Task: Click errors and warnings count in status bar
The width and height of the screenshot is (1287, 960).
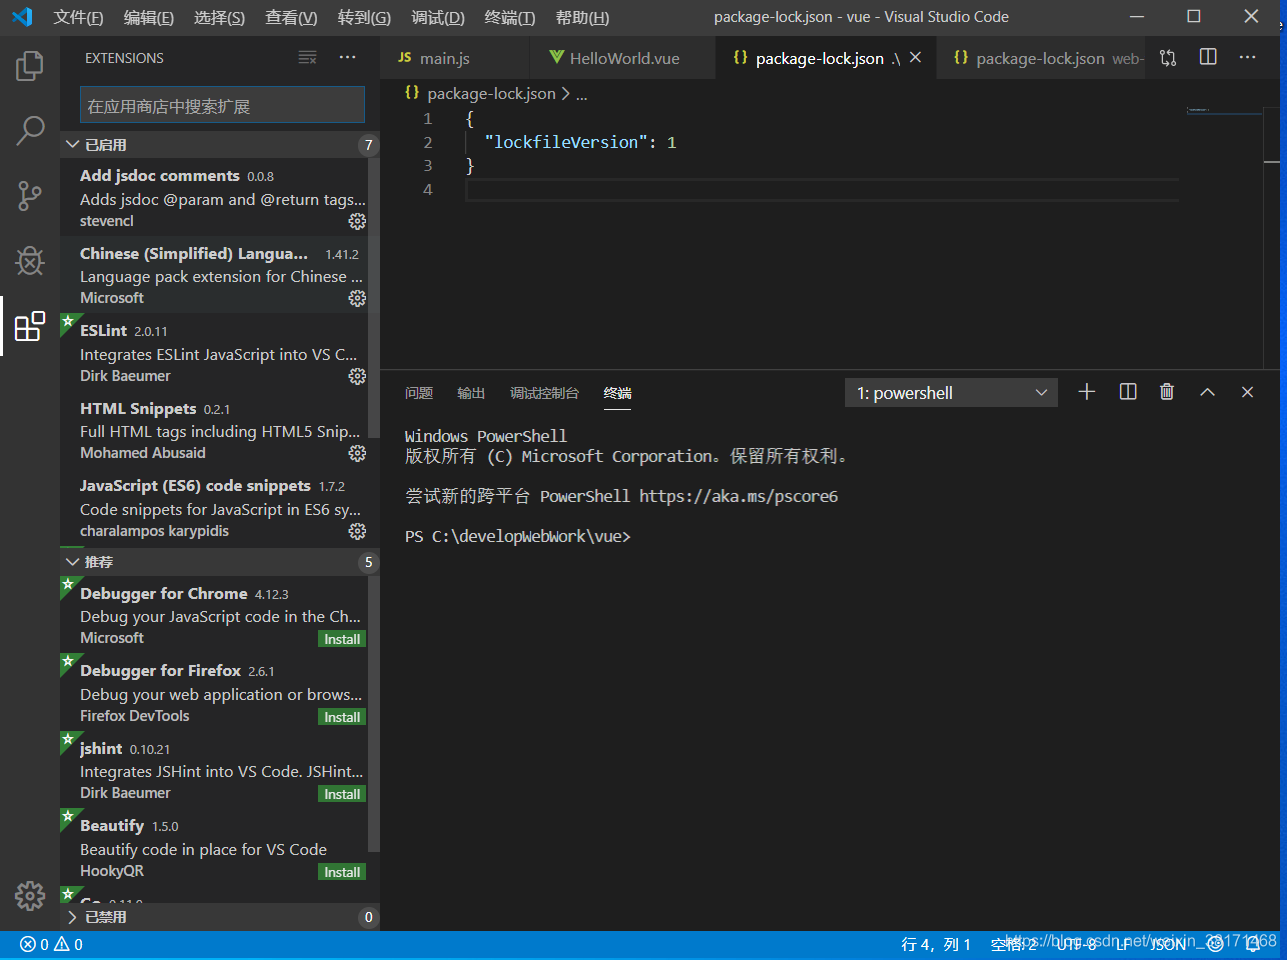Action: tap(51, 944)
